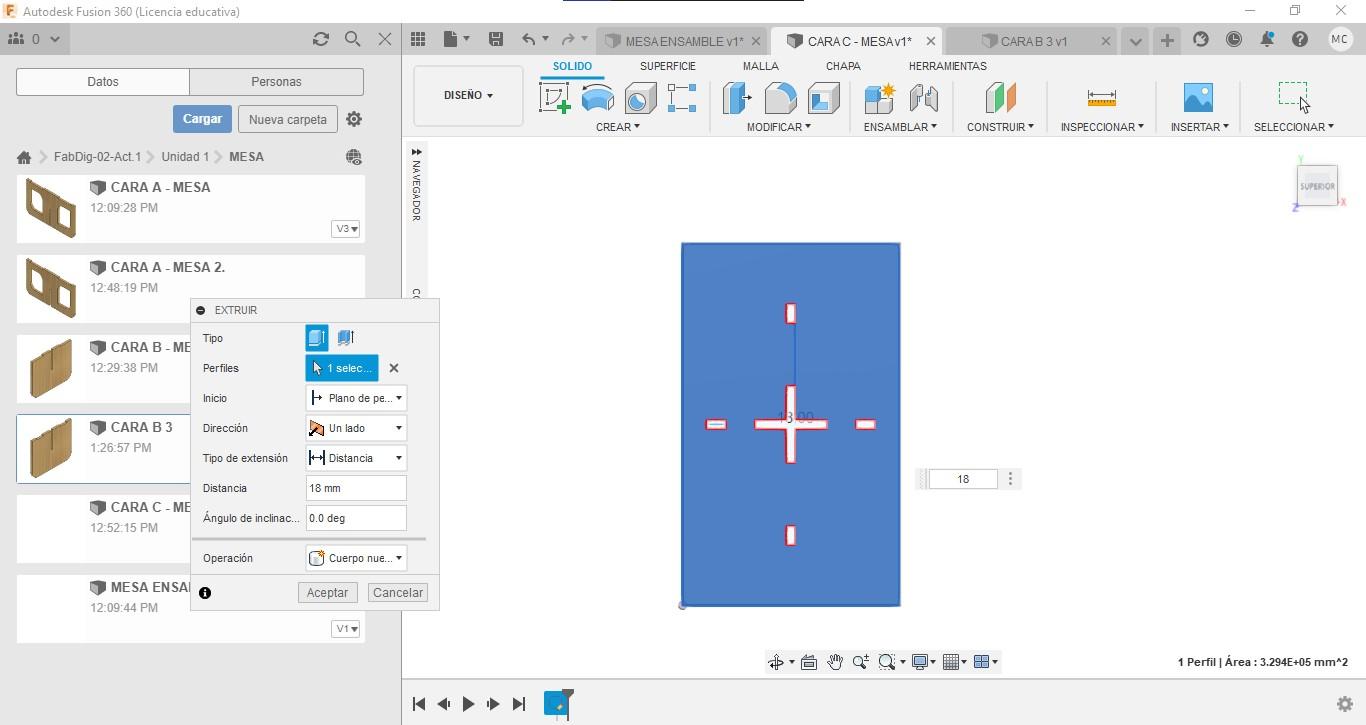Go to Unidad 1 in breadcrumb
The width and height of the screenshot is (1366, 725).
185,157
